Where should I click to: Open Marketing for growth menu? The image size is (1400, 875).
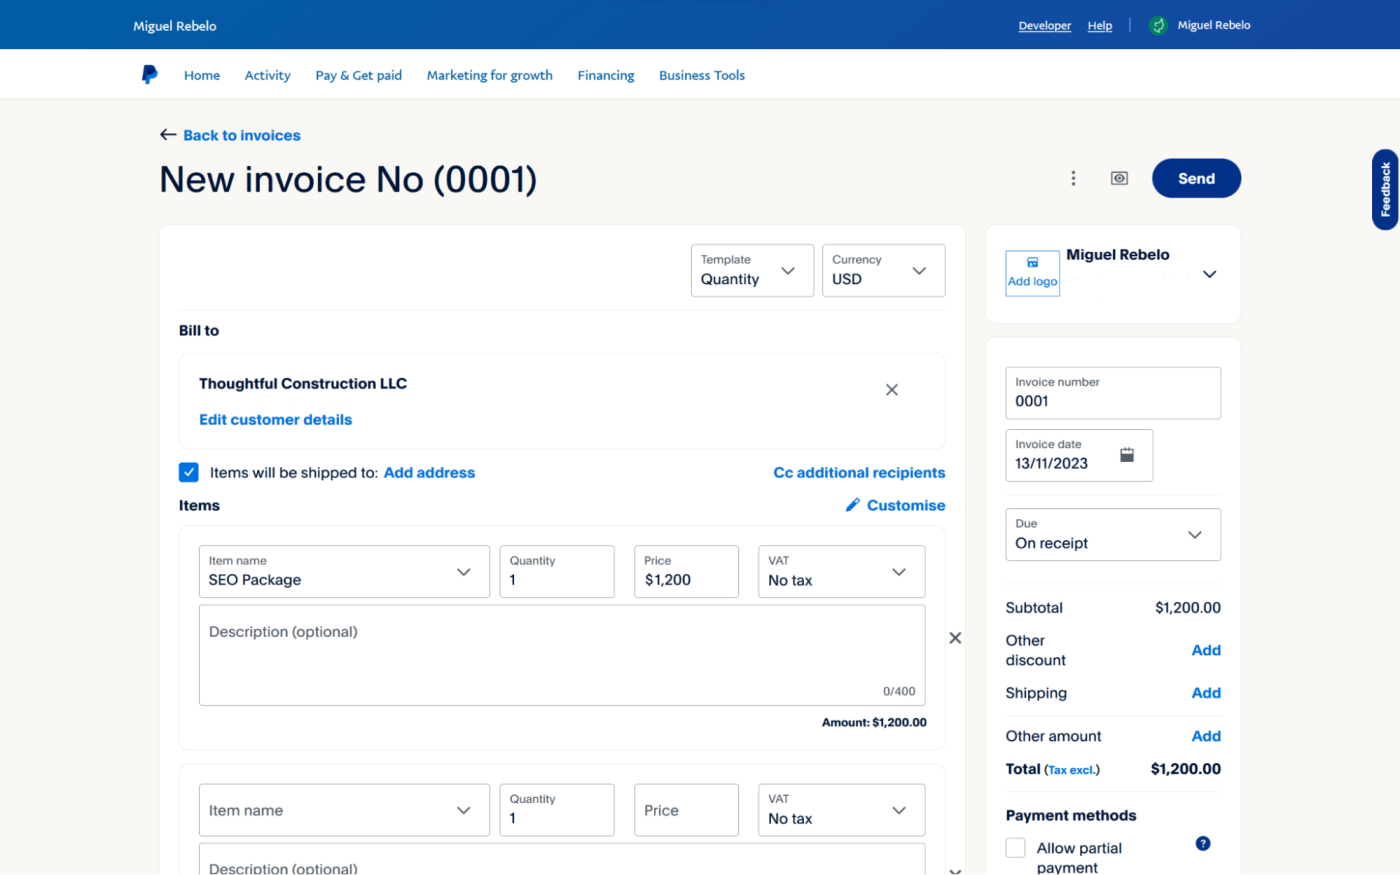point(490,75)
